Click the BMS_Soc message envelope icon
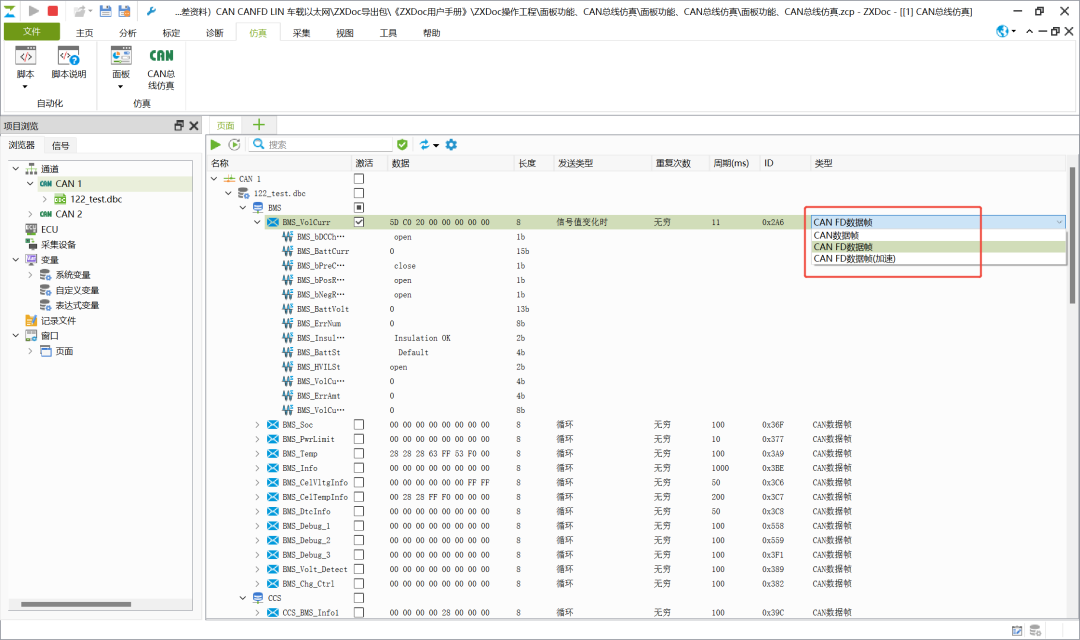The image size is (1080, 640). [x=273, y=424]
